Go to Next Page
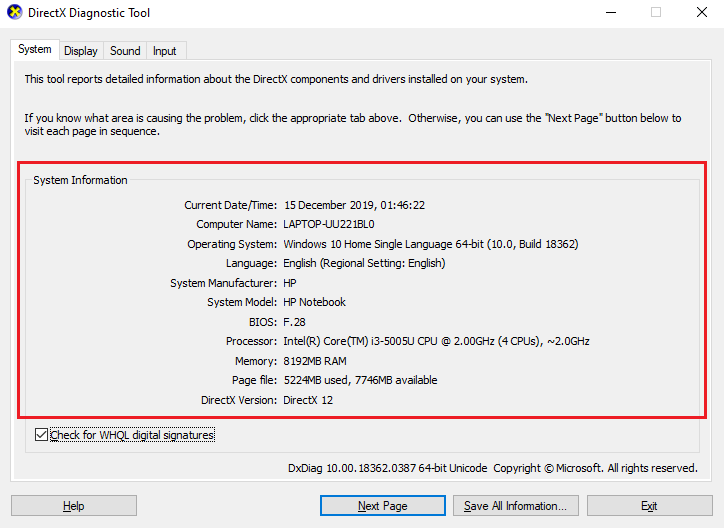This screenshot has height=528, width=724. pos(383,506)
